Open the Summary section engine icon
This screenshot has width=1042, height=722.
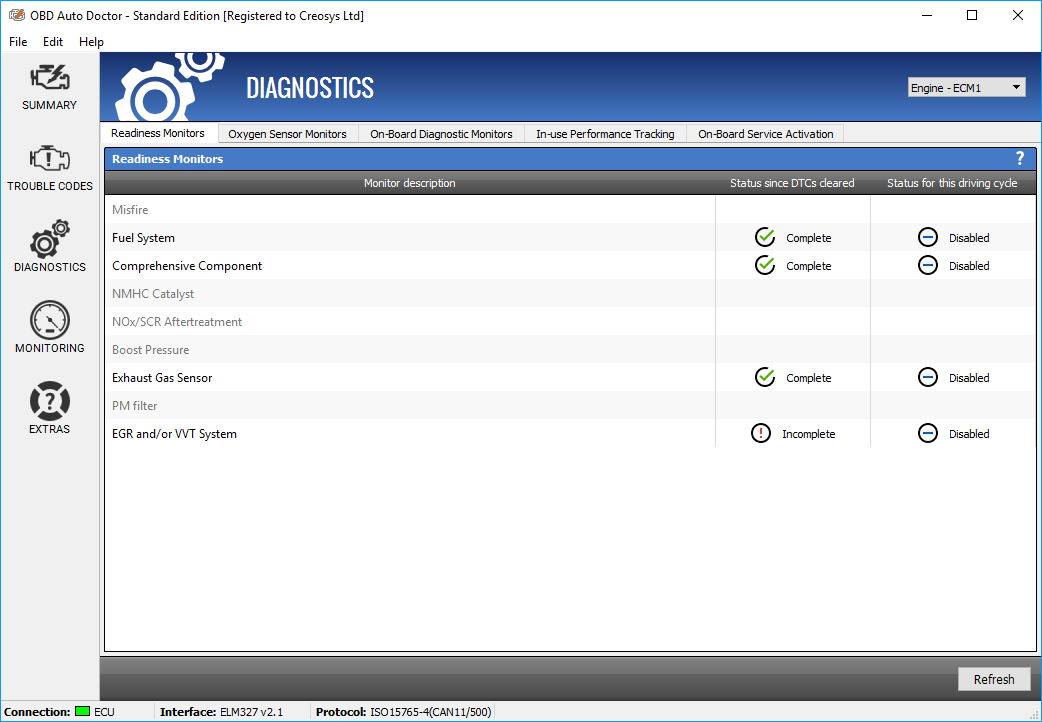[50, 78]
